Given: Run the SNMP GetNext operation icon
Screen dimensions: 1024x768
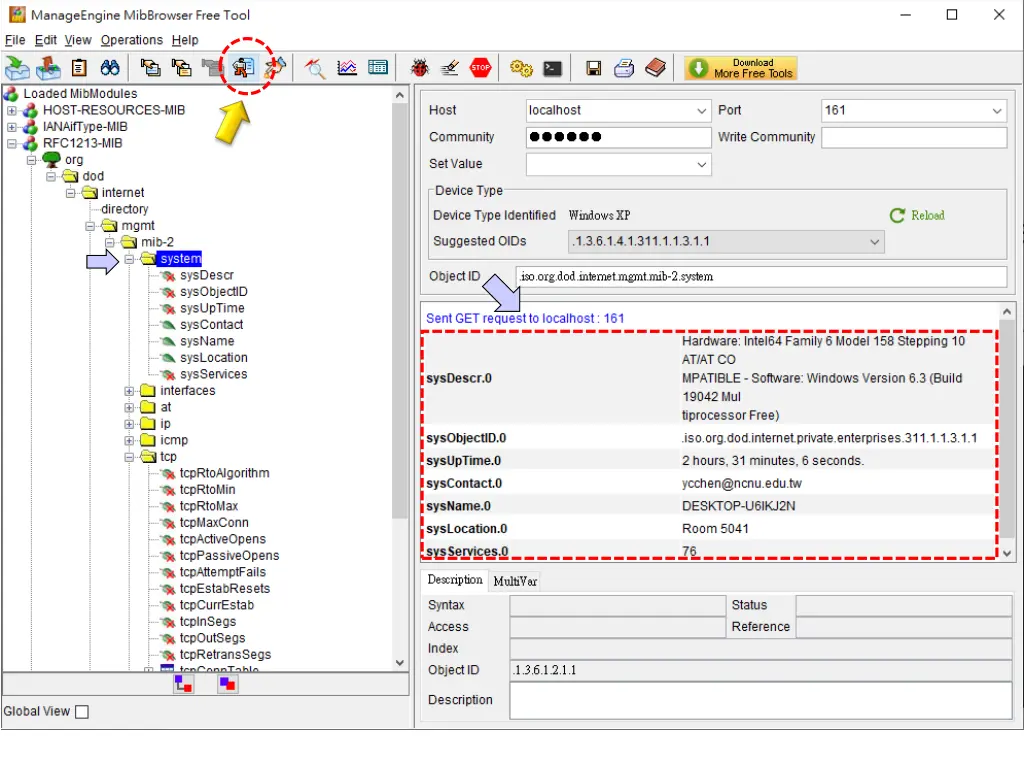Looking at the screenshot, I should point(182,67).
